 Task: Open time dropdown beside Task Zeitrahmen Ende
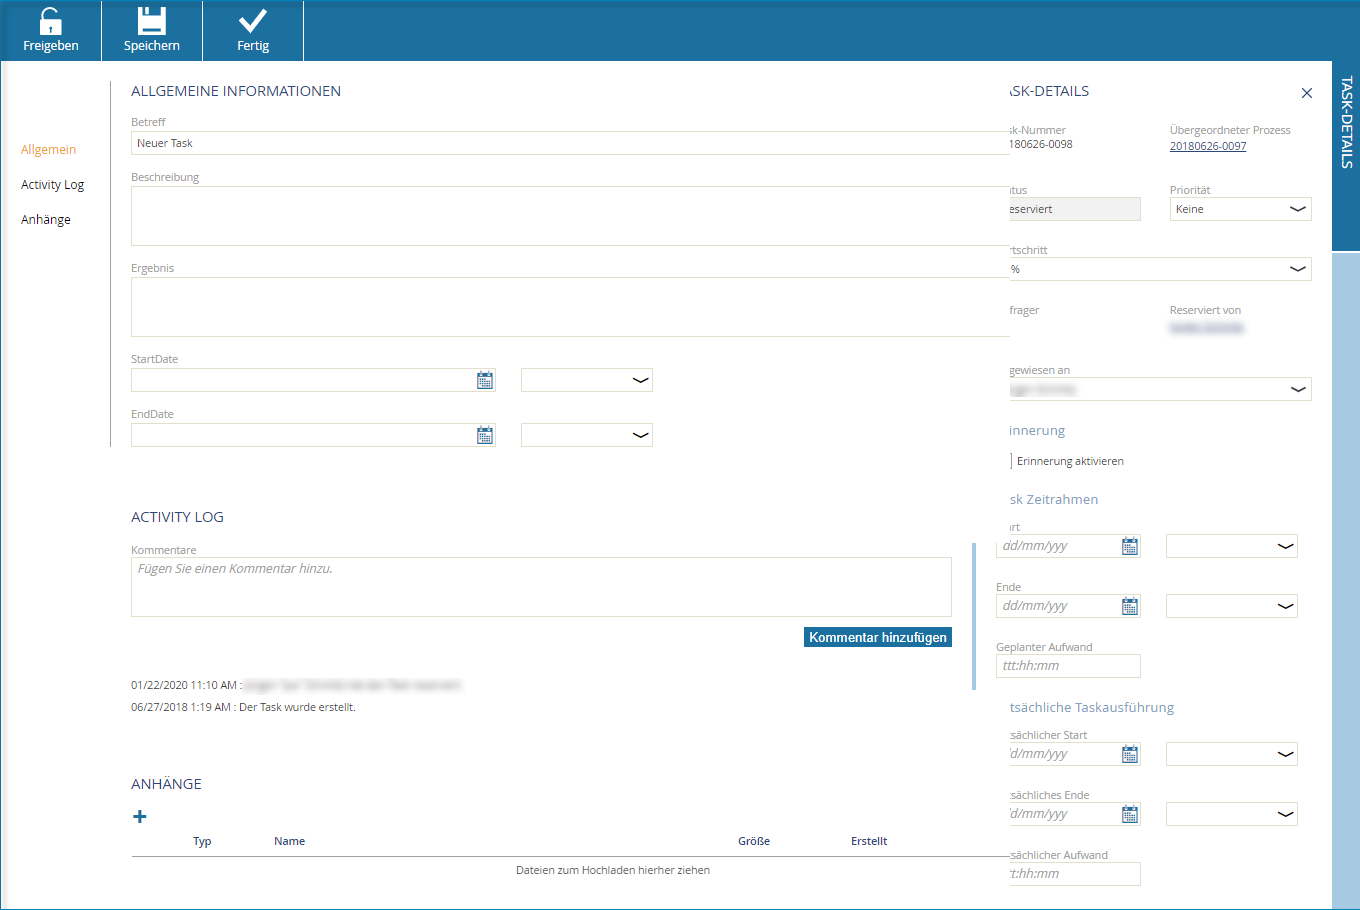click(x=1232, y=606)
